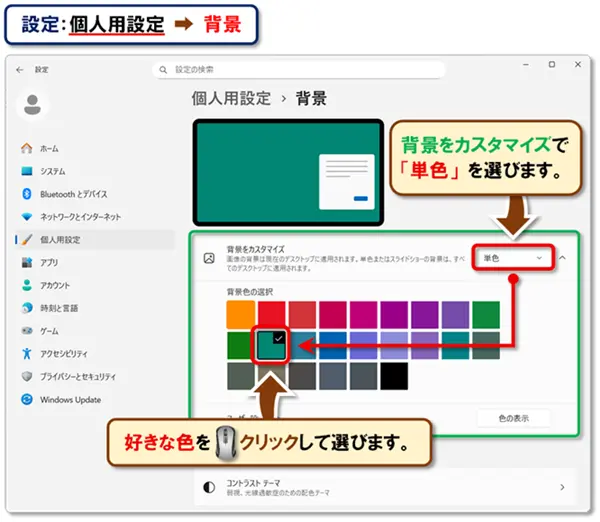Click 個人用設定 breadcrumb link
The height and width of the screenshot is (522, 600).
(x=231, y=98)
